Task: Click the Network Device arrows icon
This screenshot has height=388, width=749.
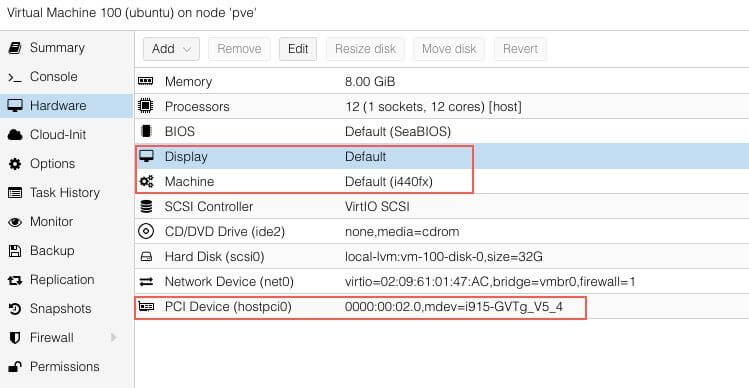Action: 146,282
